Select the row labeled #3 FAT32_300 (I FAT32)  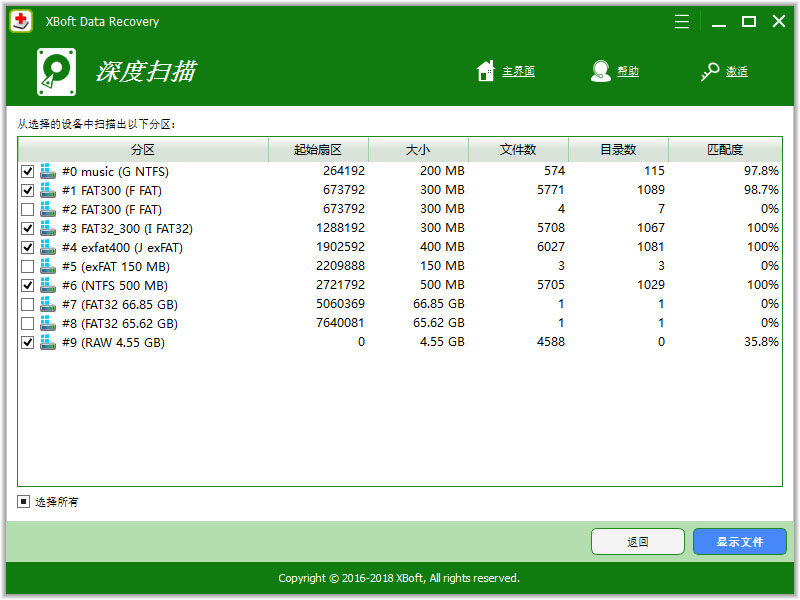[x=399, y=228]
